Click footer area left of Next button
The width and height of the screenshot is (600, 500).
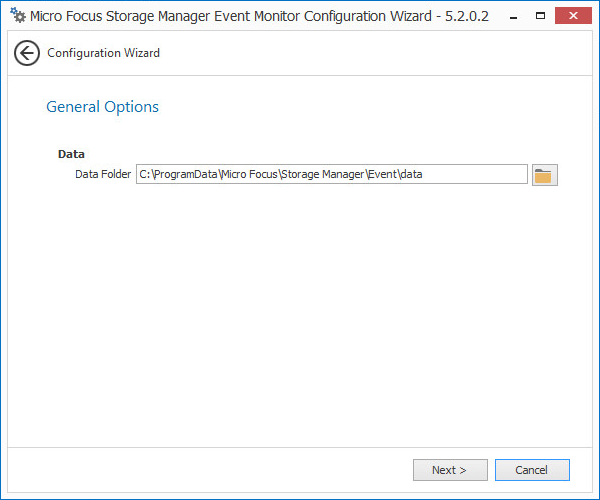200,470
